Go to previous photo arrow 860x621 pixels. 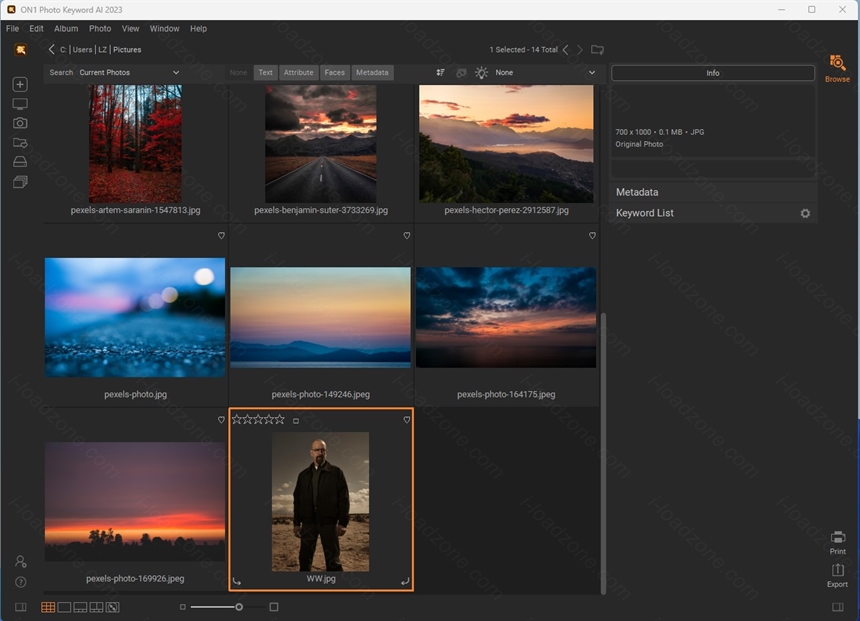[565, 49]
